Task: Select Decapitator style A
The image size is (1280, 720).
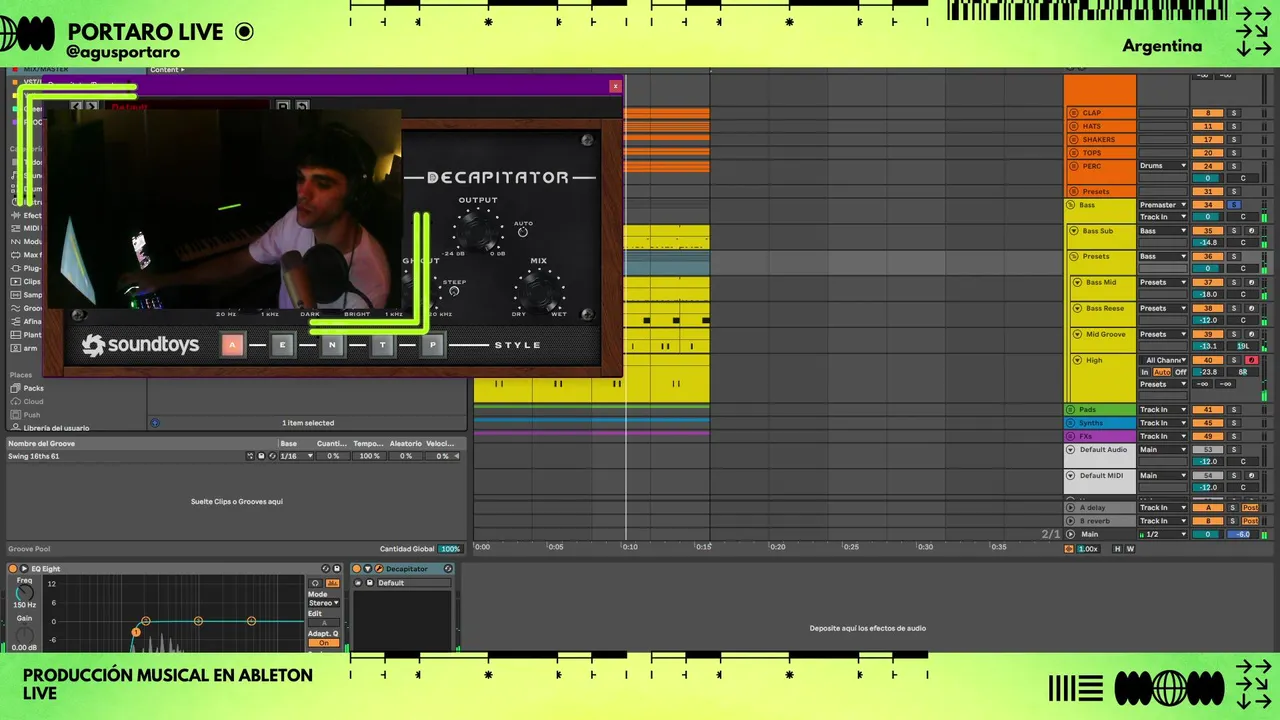Action: point(232,345)
